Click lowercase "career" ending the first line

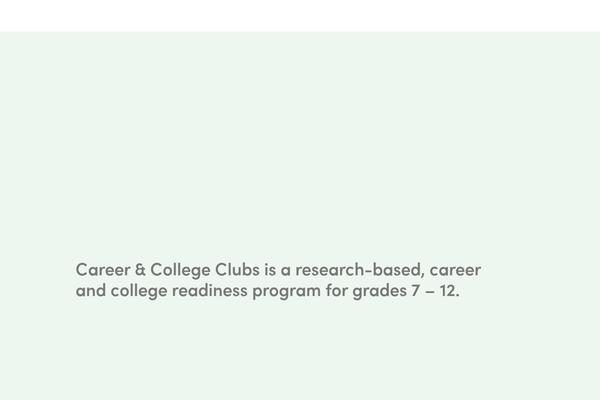455,271
